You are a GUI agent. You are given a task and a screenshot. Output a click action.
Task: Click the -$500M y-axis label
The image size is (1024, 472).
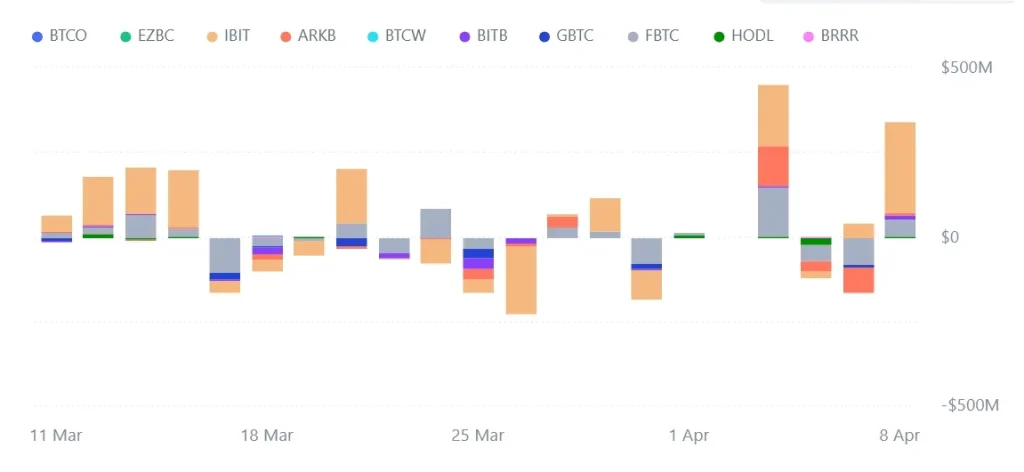(967, 405)
